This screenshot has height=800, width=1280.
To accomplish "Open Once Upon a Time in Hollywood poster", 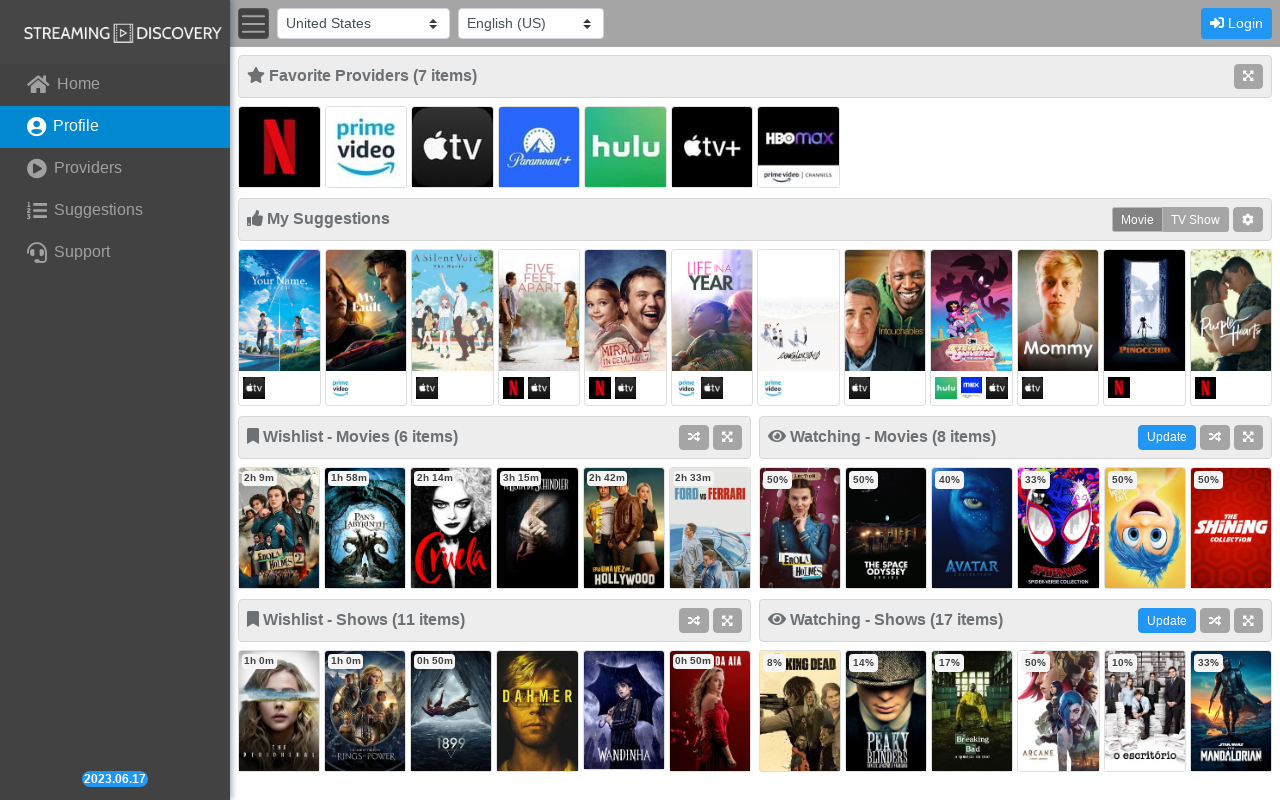I will click(x=624, y=528).
